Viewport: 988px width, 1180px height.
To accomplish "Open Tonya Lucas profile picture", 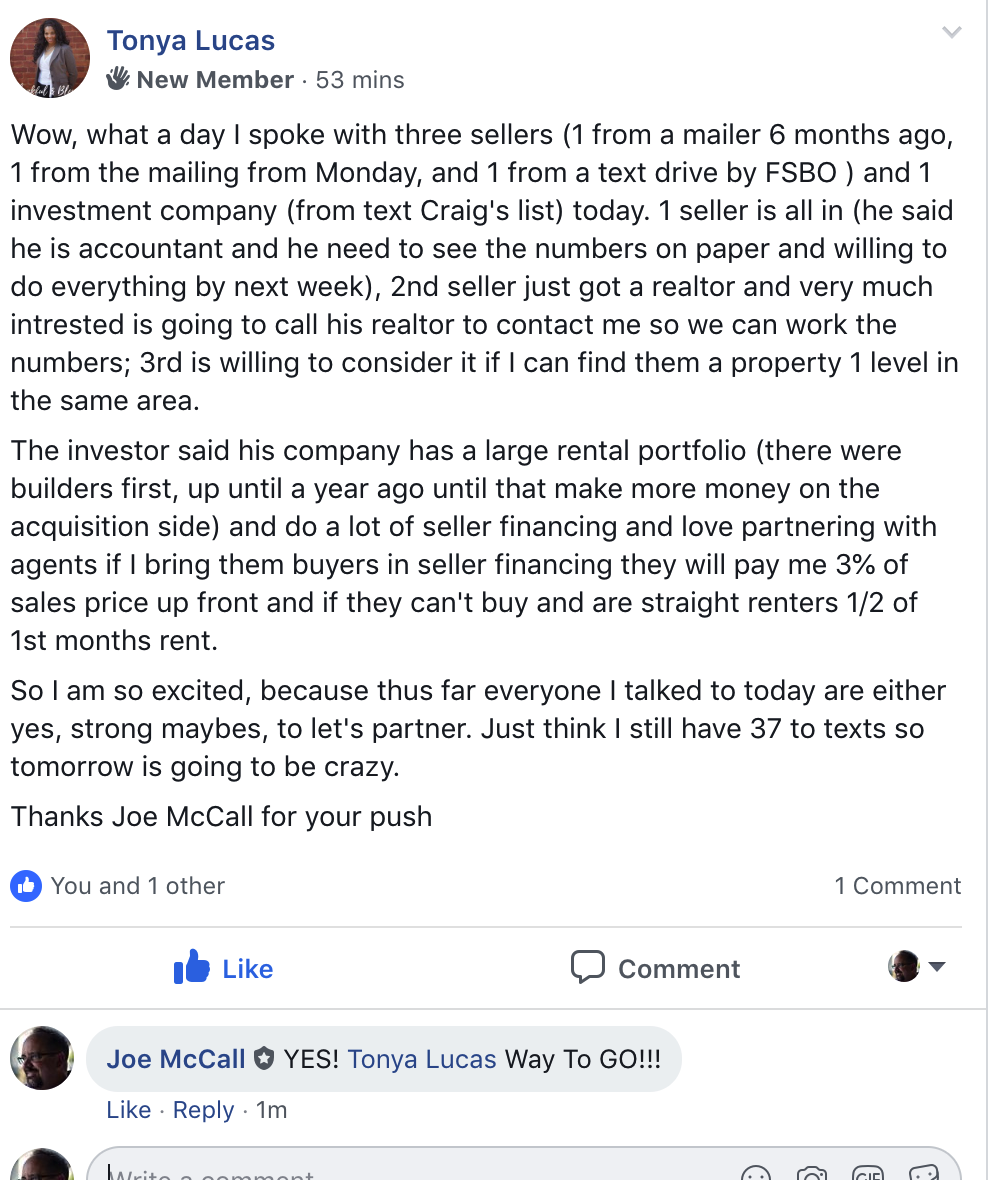I will pos(49,58).
